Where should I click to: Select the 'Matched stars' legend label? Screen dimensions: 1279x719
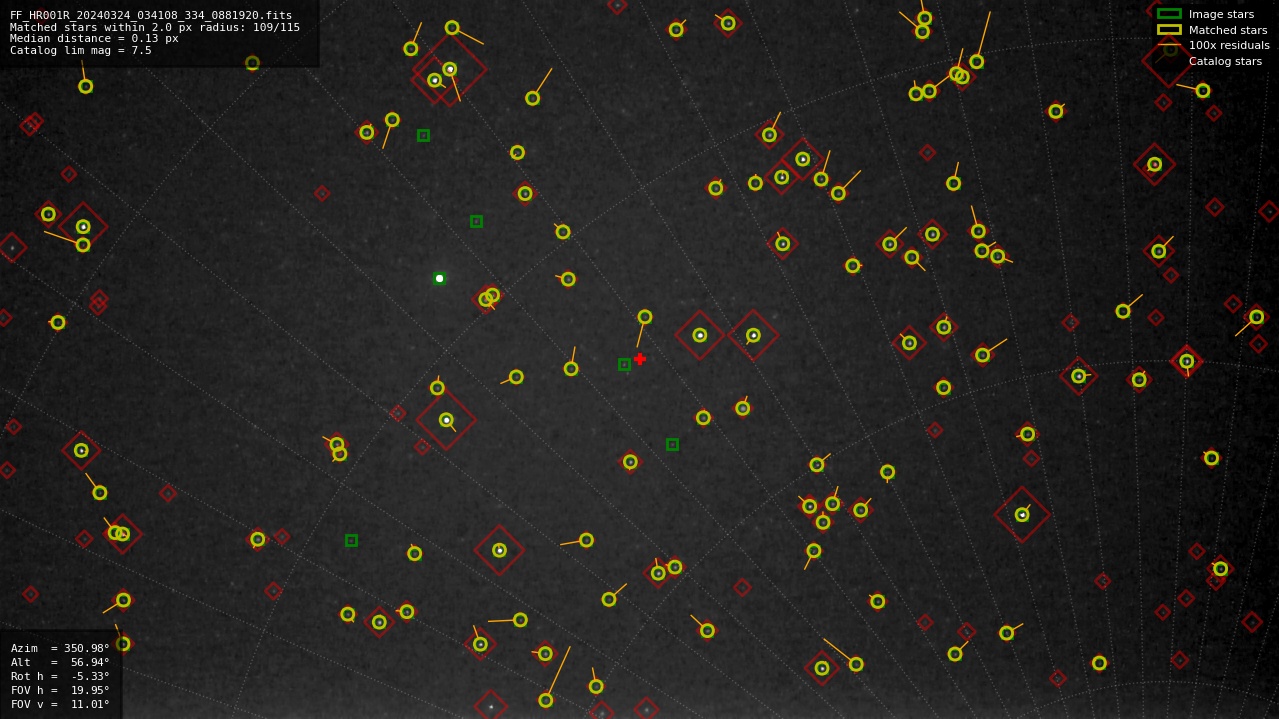tap(1228, 30)
